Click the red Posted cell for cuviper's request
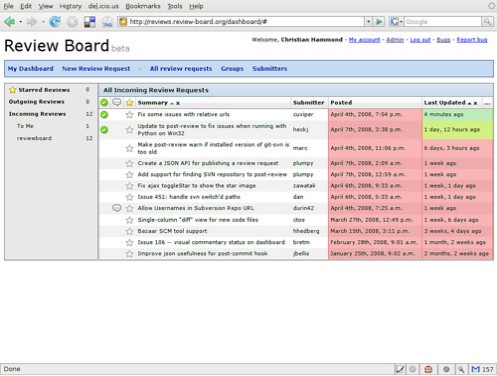Image resolution: width=497 pixels, height=376 pixels. tap(375, 114)
